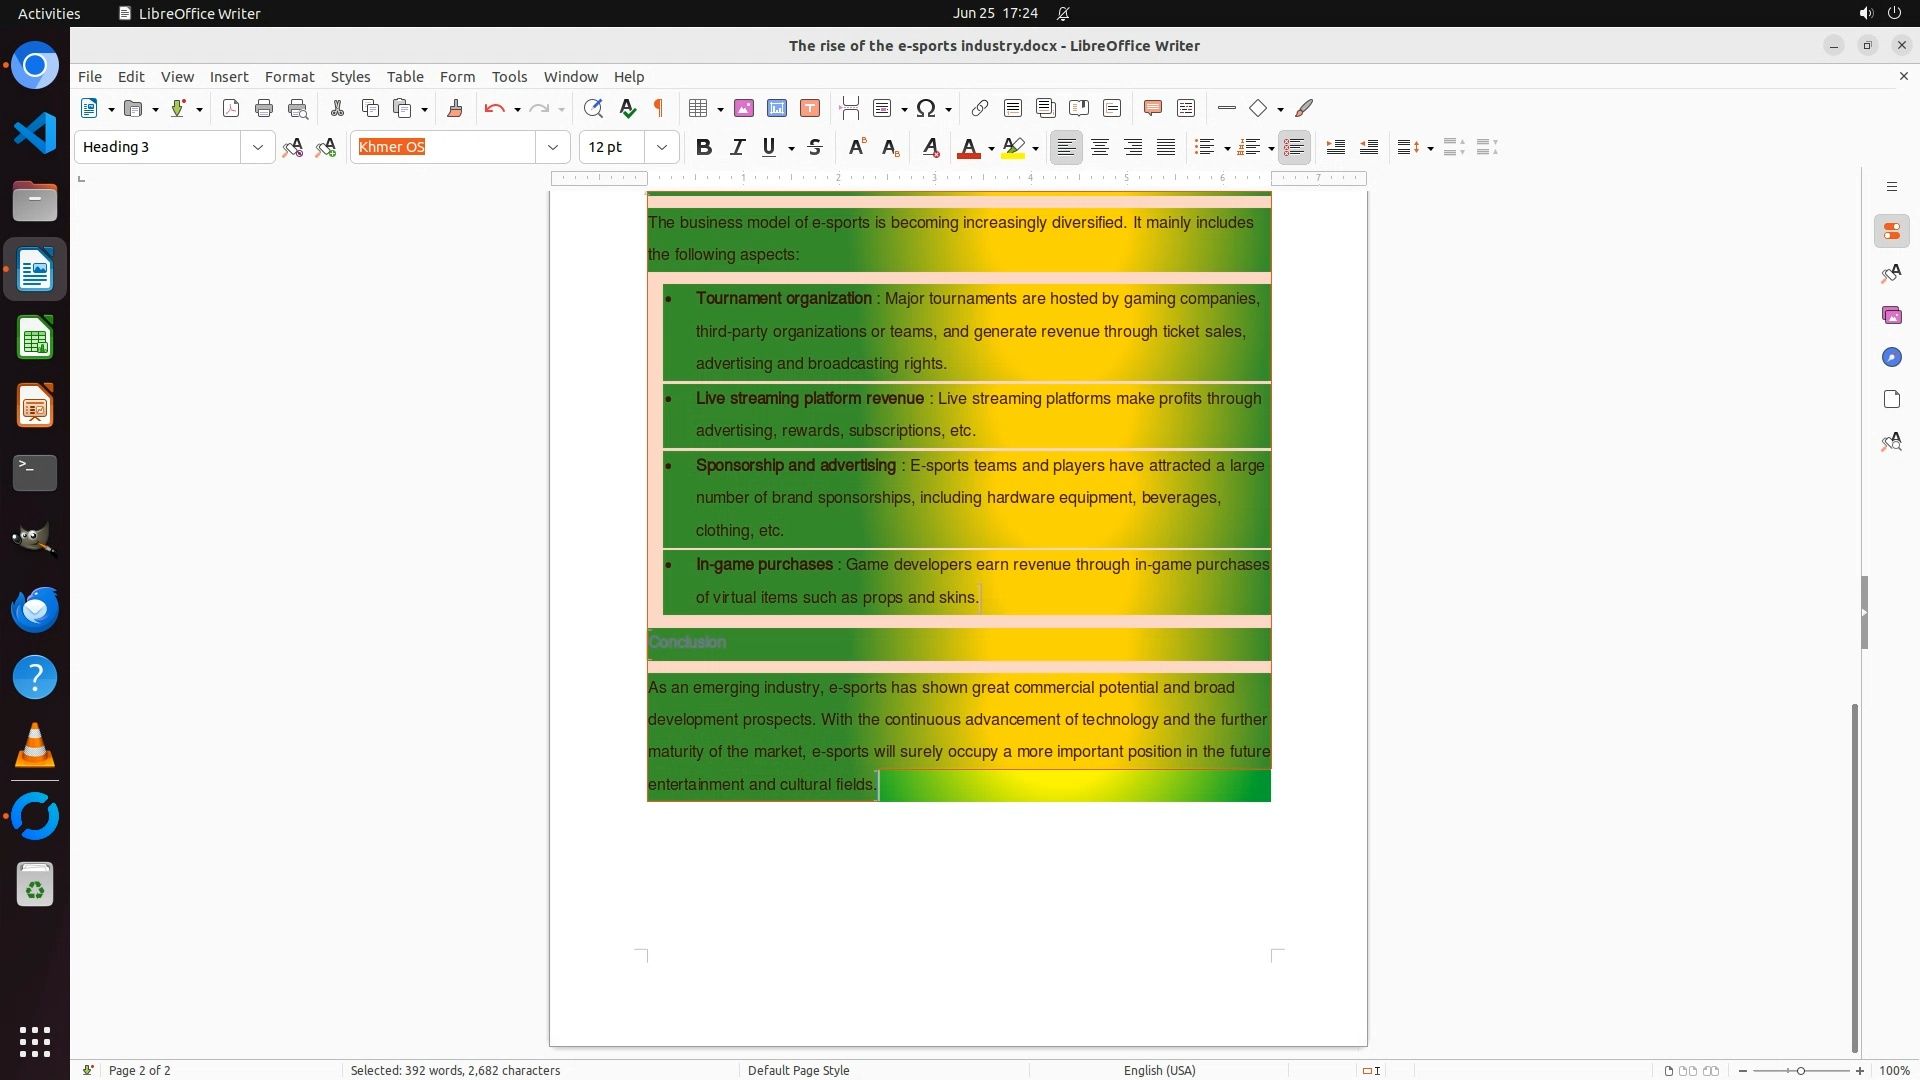The width and height of the screenshot is (1920, 1080).
Task: Click the Find and Replace icon
Action: pos(593,108)
